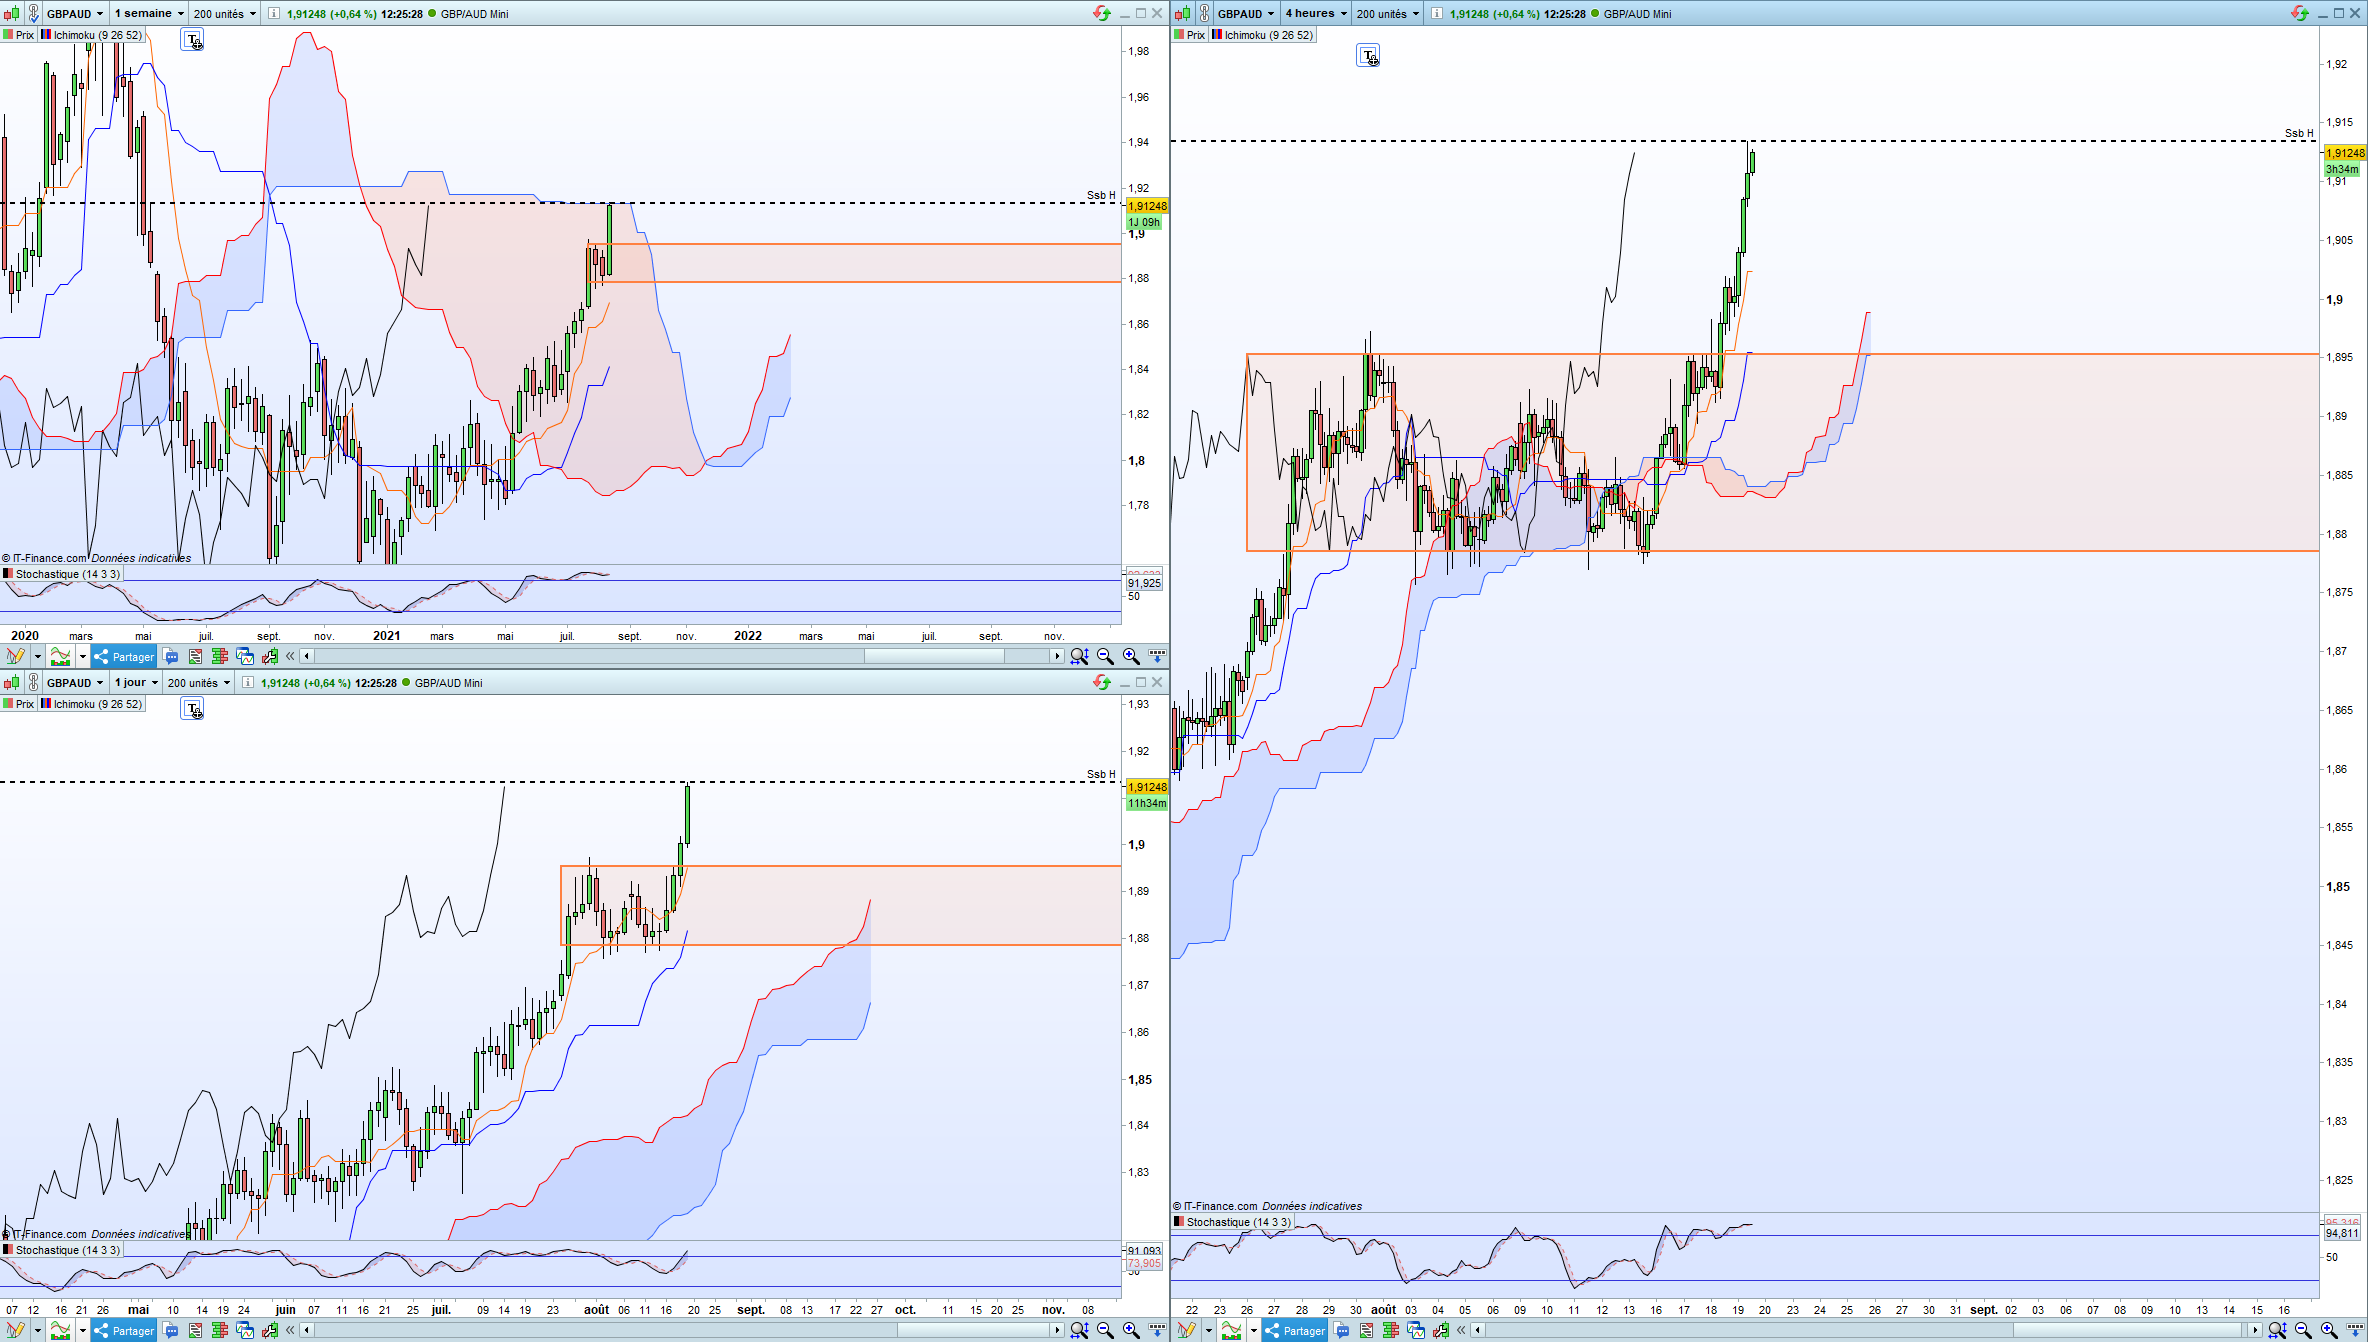
Task: Open indicators icon in the daily chart toolbar
Action: click(x=60, y=1331)
